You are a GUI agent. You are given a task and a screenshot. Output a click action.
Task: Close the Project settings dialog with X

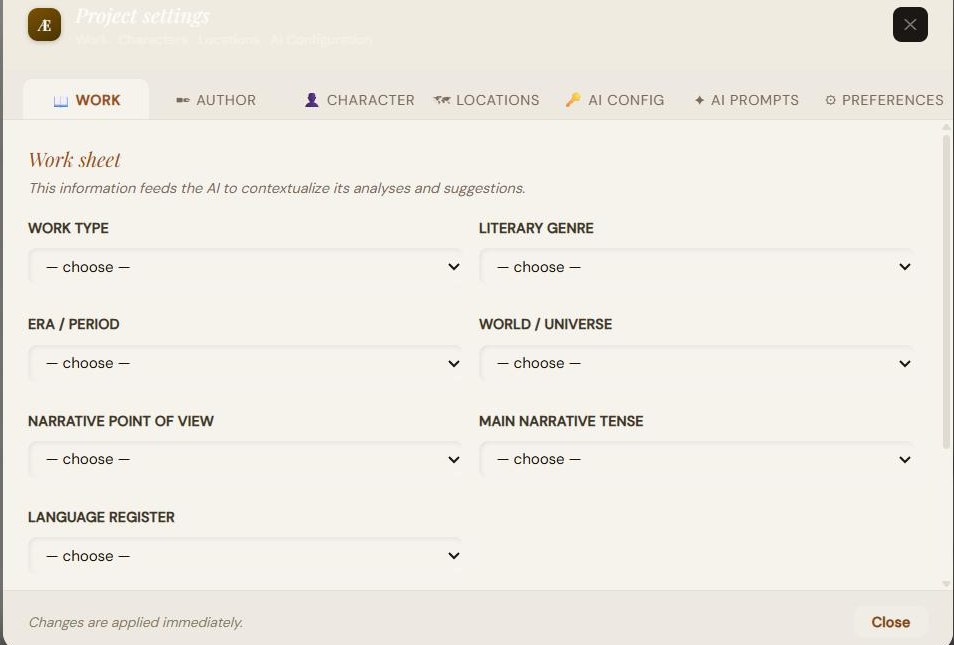(x=910, y=24)
